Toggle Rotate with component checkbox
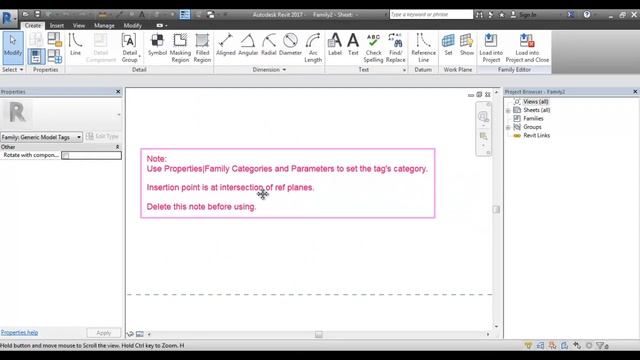 [67, 156]
